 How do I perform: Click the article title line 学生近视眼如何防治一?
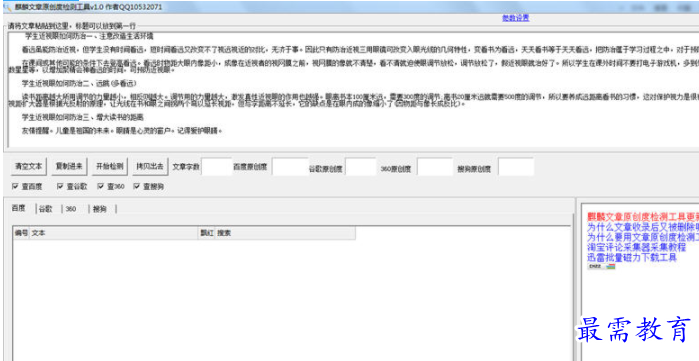89,36
